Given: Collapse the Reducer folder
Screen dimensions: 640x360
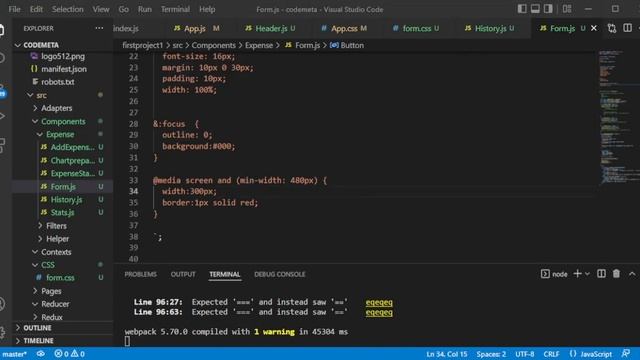Looking at the screenshot, I should 55,304.
